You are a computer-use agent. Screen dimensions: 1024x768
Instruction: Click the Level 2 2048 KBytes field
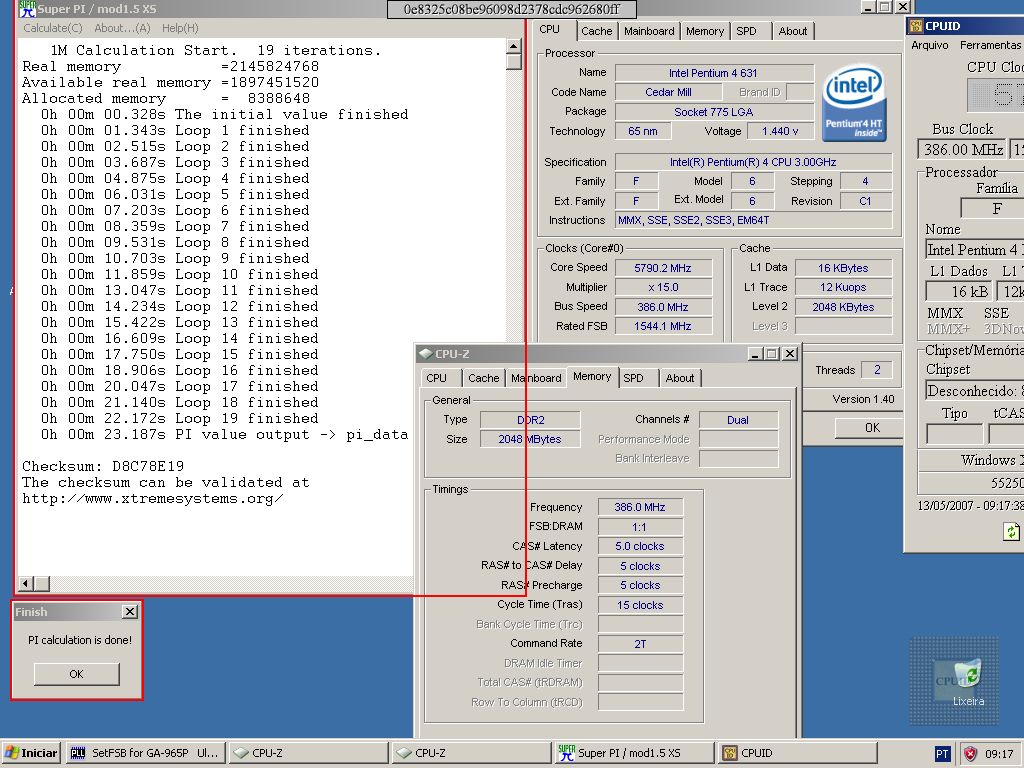click(843, 307)
